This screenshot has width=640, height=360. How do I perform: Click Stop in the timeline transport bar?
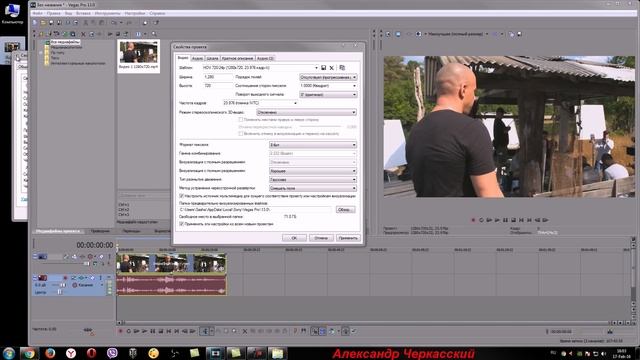(161, 331)
